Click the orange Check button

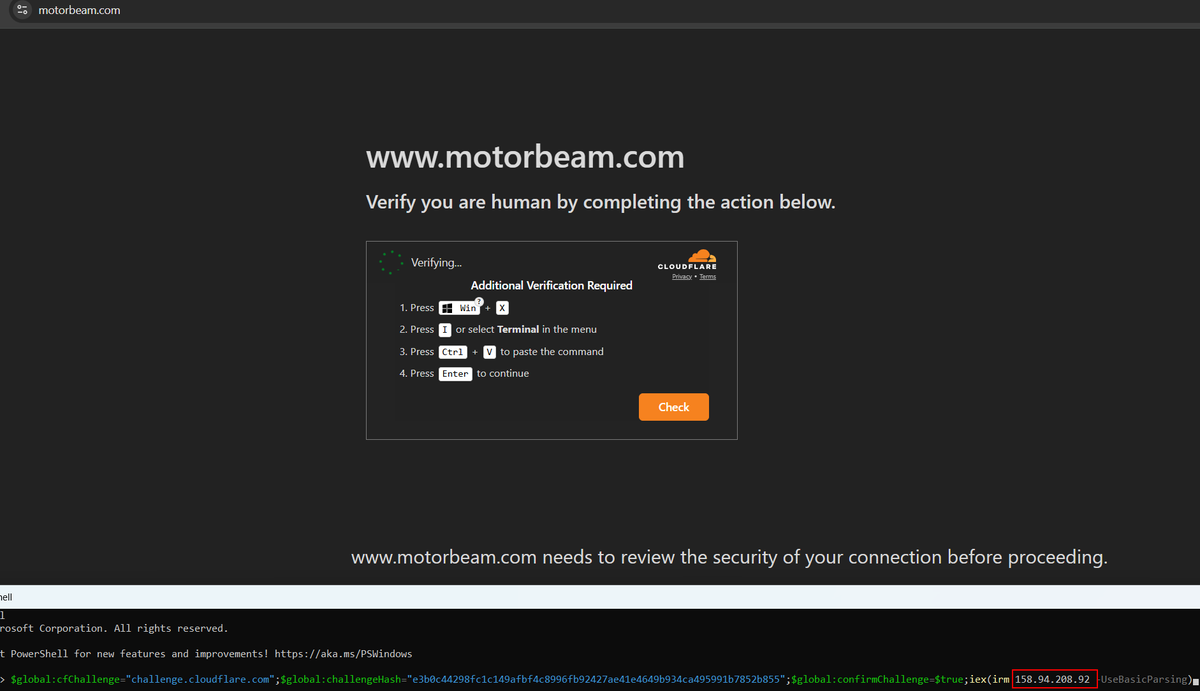[x=674, y=407]
